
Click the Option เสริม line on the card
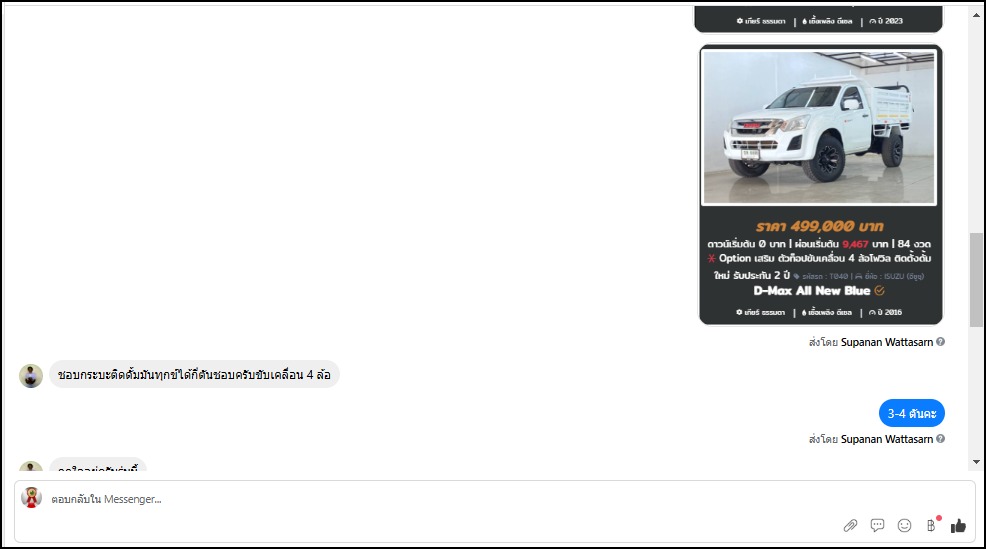click(819, 258)
